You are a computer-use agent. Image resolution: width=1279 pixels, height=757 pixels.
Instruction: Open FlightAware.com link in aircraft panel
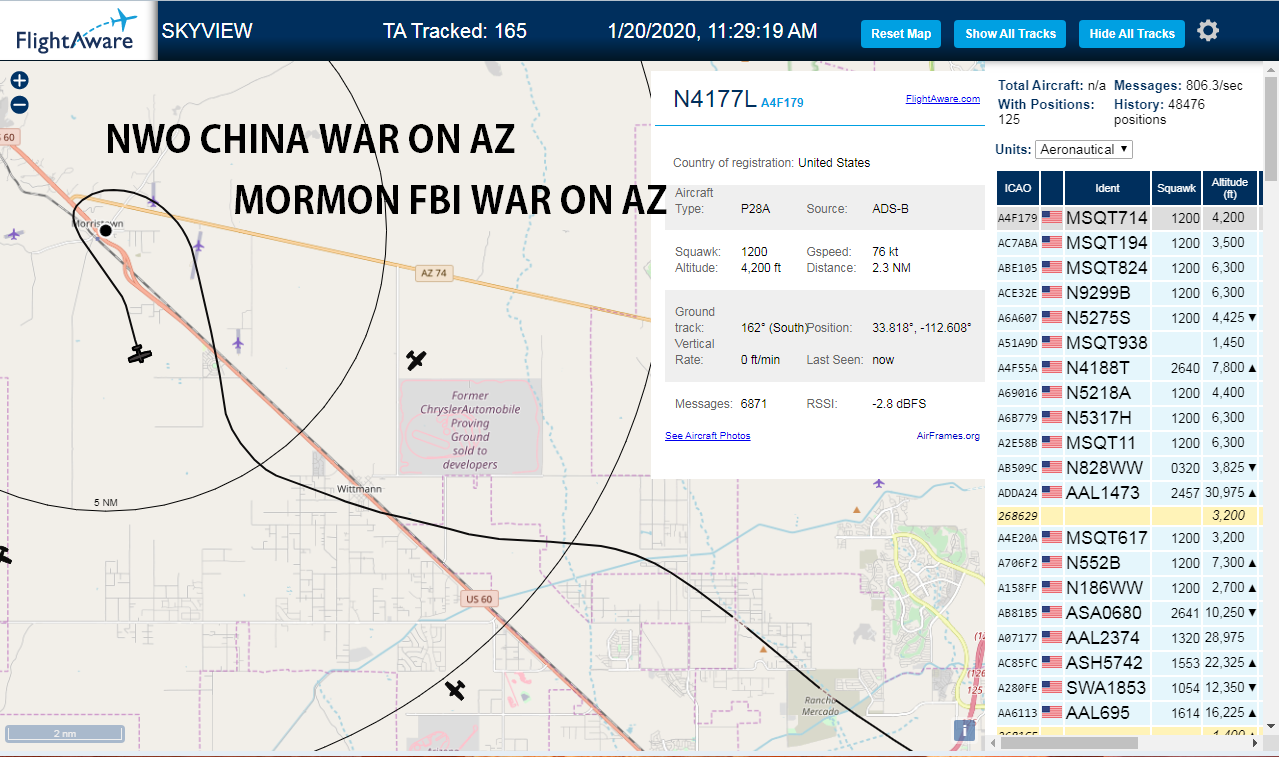[943, 99]
